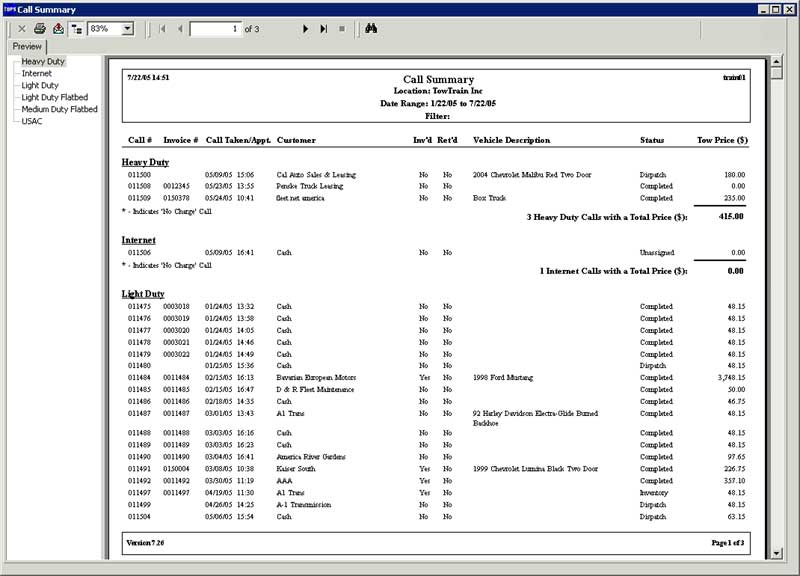Click the Call Summary report title
This screenshot has height=576, width=800.
pos(438,80)
